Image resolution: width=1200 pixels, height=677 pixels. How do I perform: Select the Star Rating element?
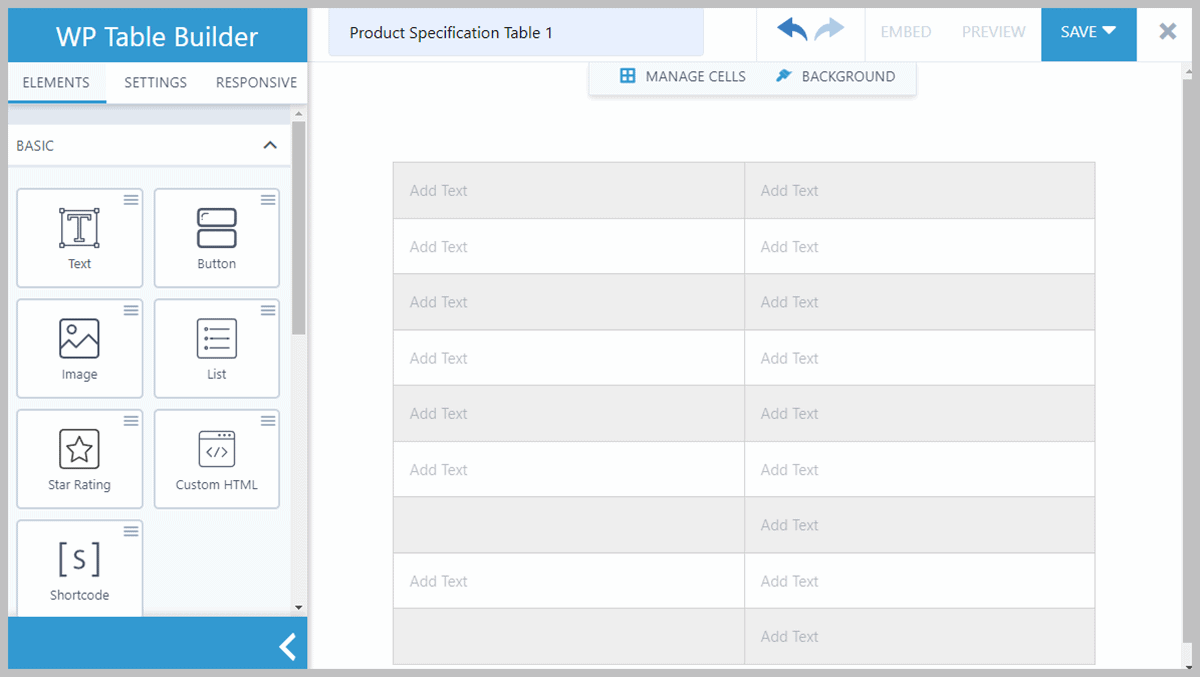coord(79,459)
